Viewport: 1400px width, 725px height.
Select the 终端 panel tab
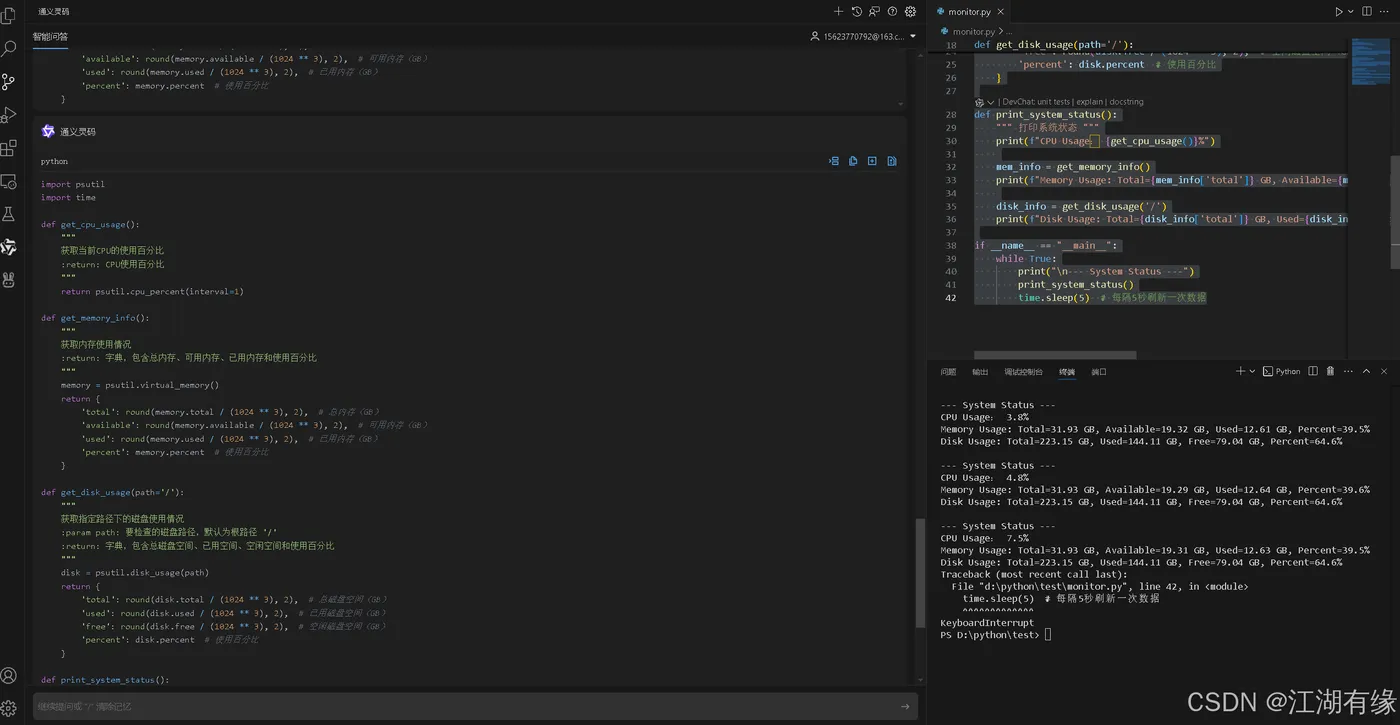click(1067, 372)
